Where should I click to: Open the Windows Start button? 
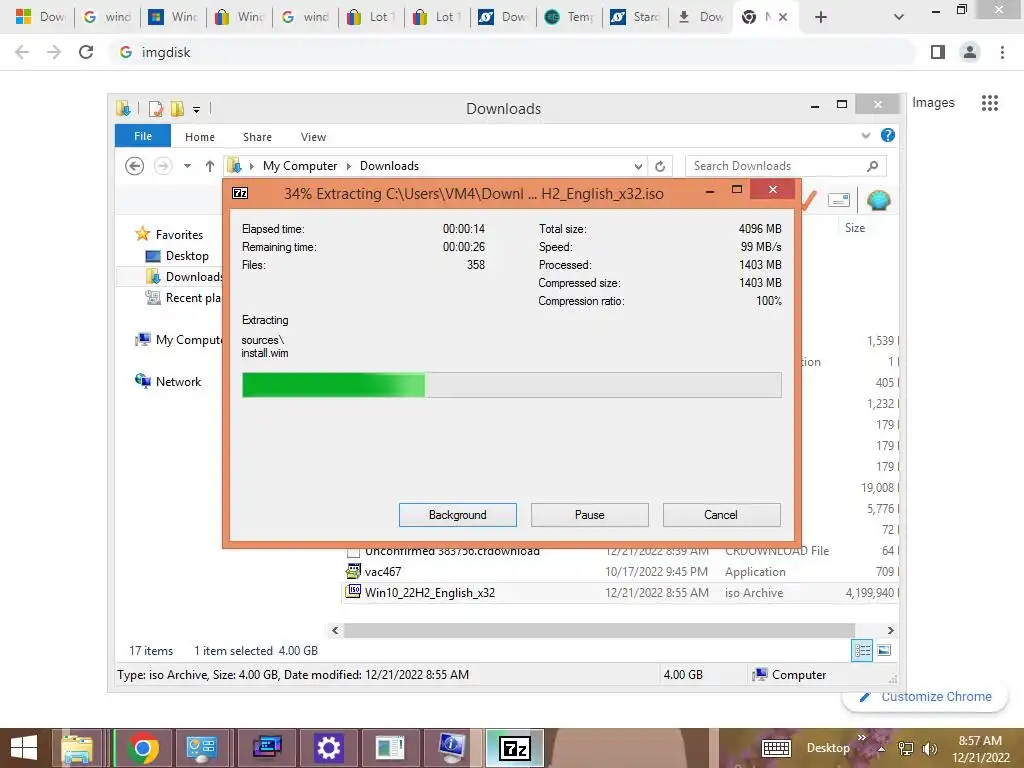click(24, 748)
